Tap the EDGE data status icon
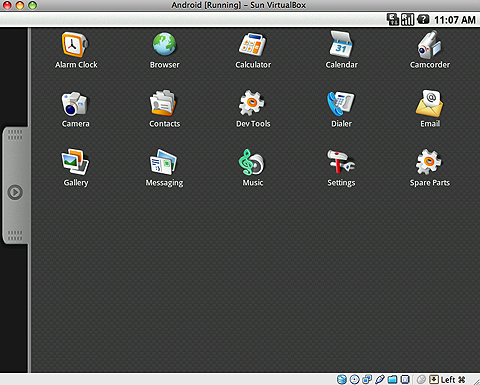Viewport: 480px width, 385px height. click(393, 19)
